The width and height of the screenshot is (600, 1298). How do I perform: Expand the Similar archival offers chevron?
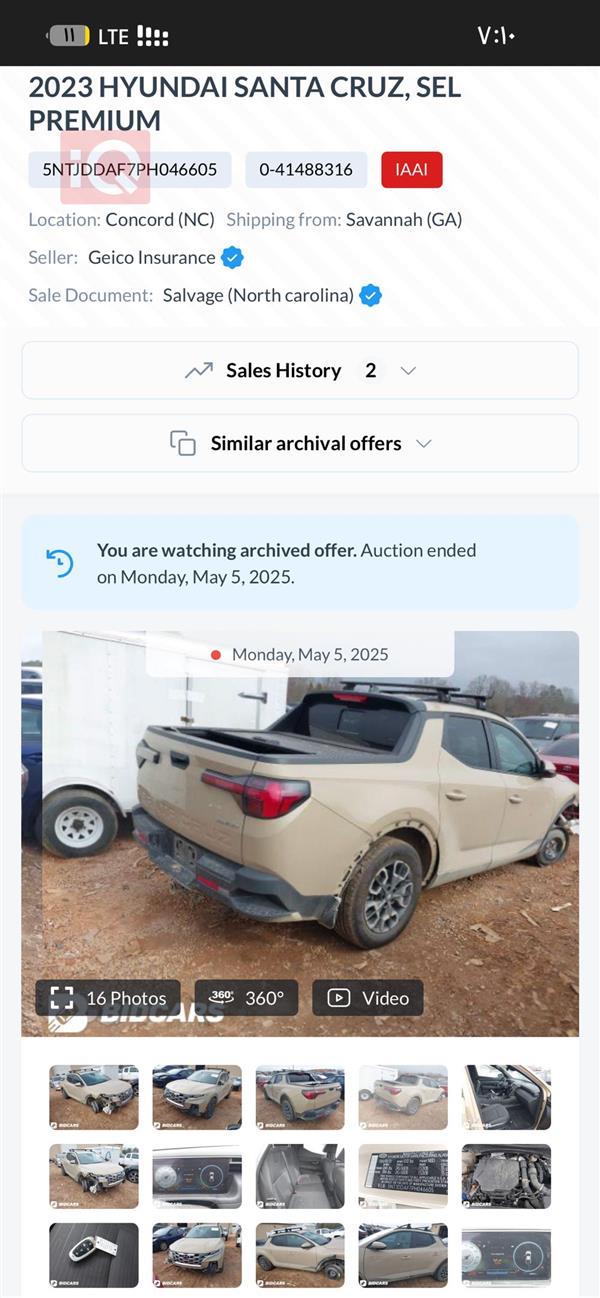424,444
